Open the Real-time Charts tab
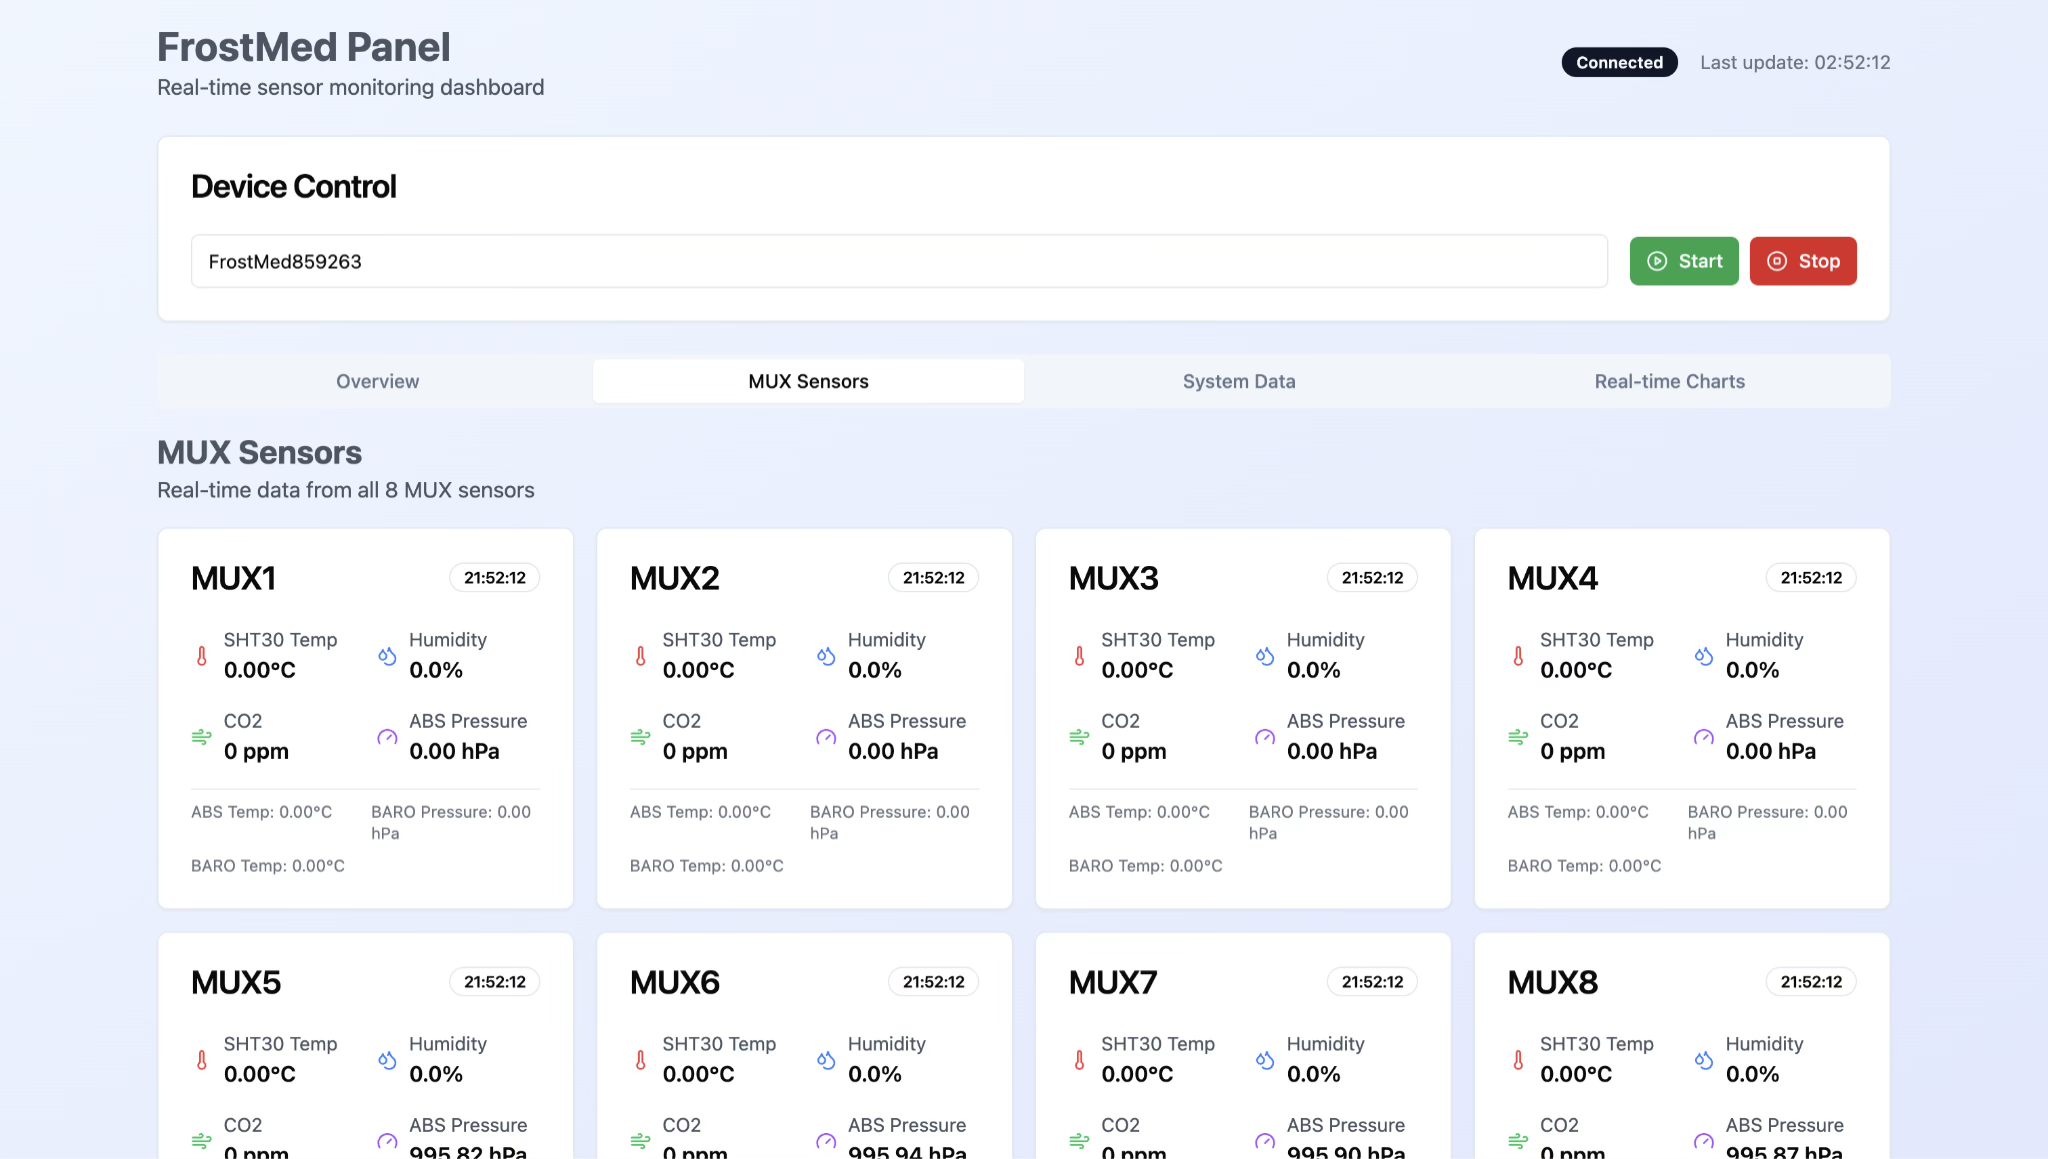The image size is (2048, 1159). 1669,381
